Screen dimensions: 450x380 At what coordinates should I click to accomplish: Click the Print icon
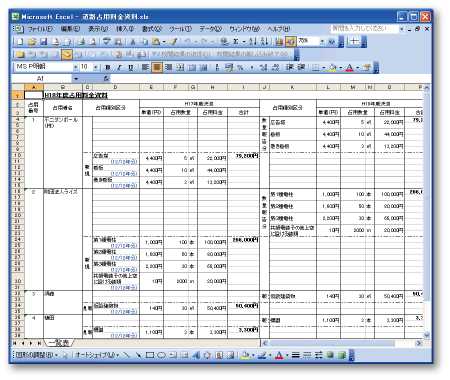81,42
